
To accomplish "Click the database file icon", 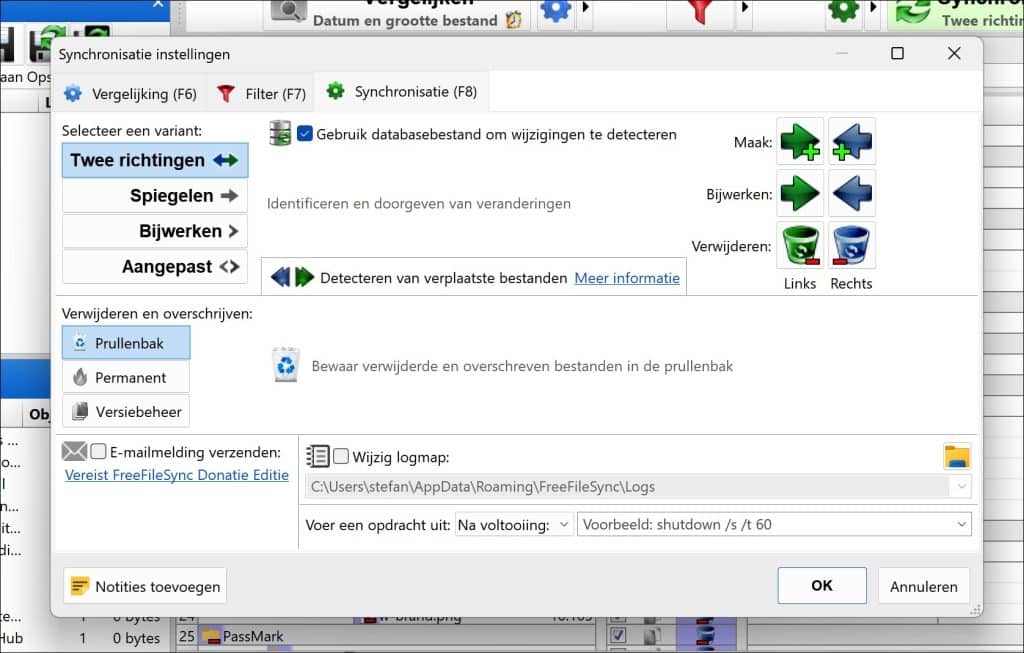I will pos(280,133).
